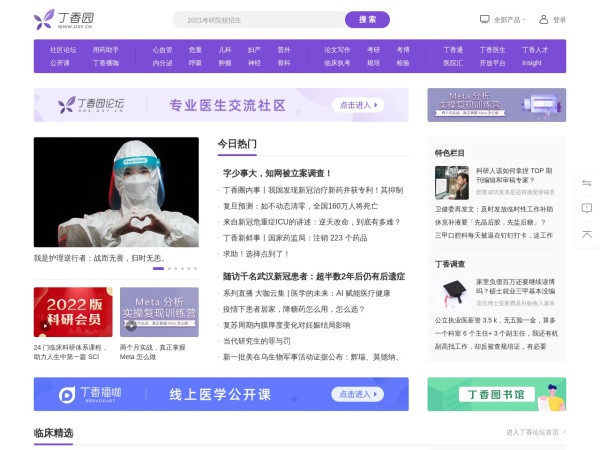Open article 公立执业医薪资 3.5 k
Image resolution: width=600 pixels, height=450 pixels.
(x=495, y=320)
